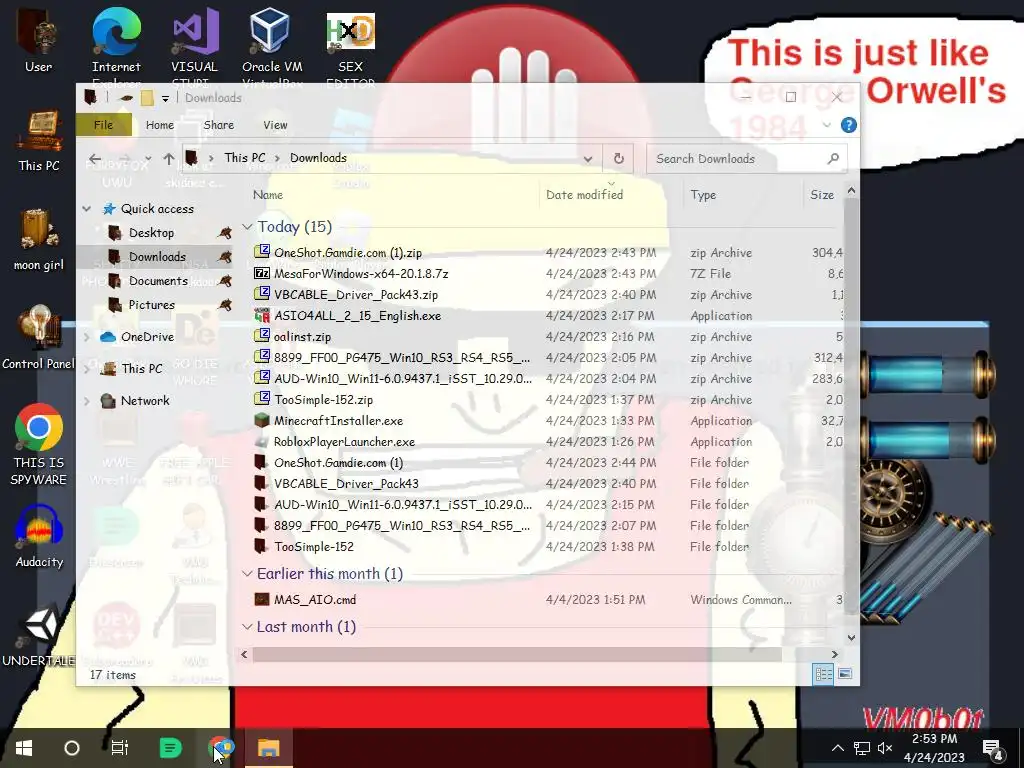Launch Audacity from the desktop
This screenshot has width=1024, height=768.
[39, 537]
